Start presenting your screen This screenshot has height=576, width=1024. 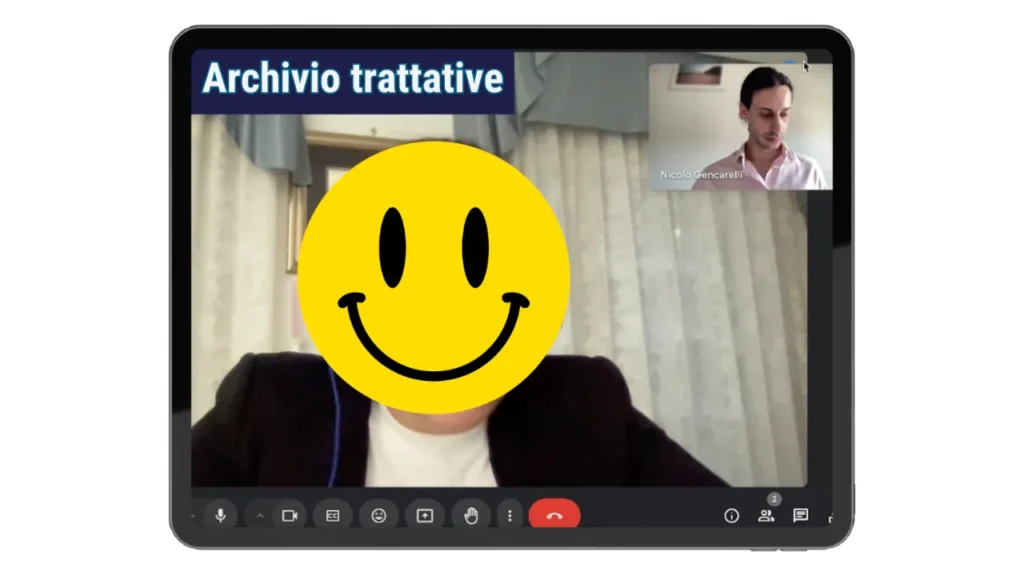424,515
